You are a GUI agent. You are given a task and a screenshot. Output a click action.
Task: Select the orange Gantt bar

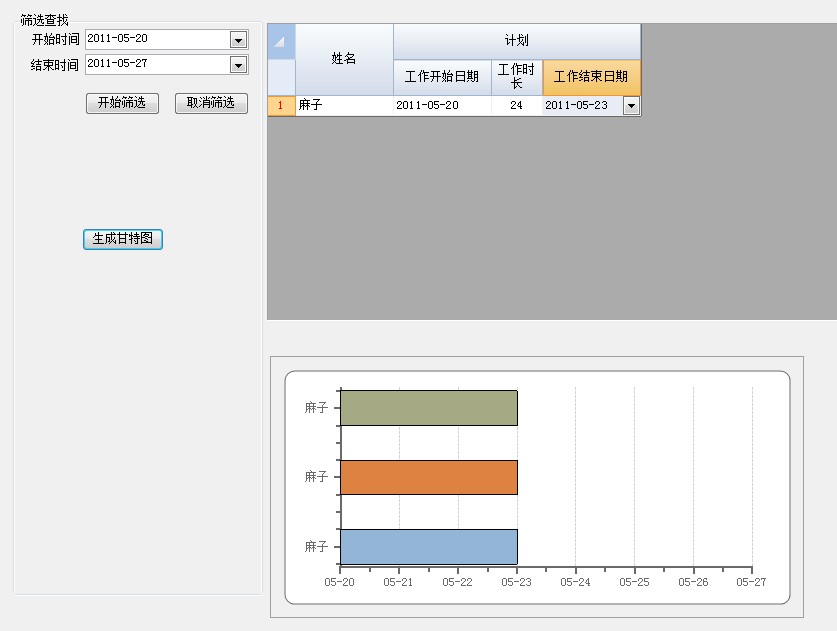429,477
